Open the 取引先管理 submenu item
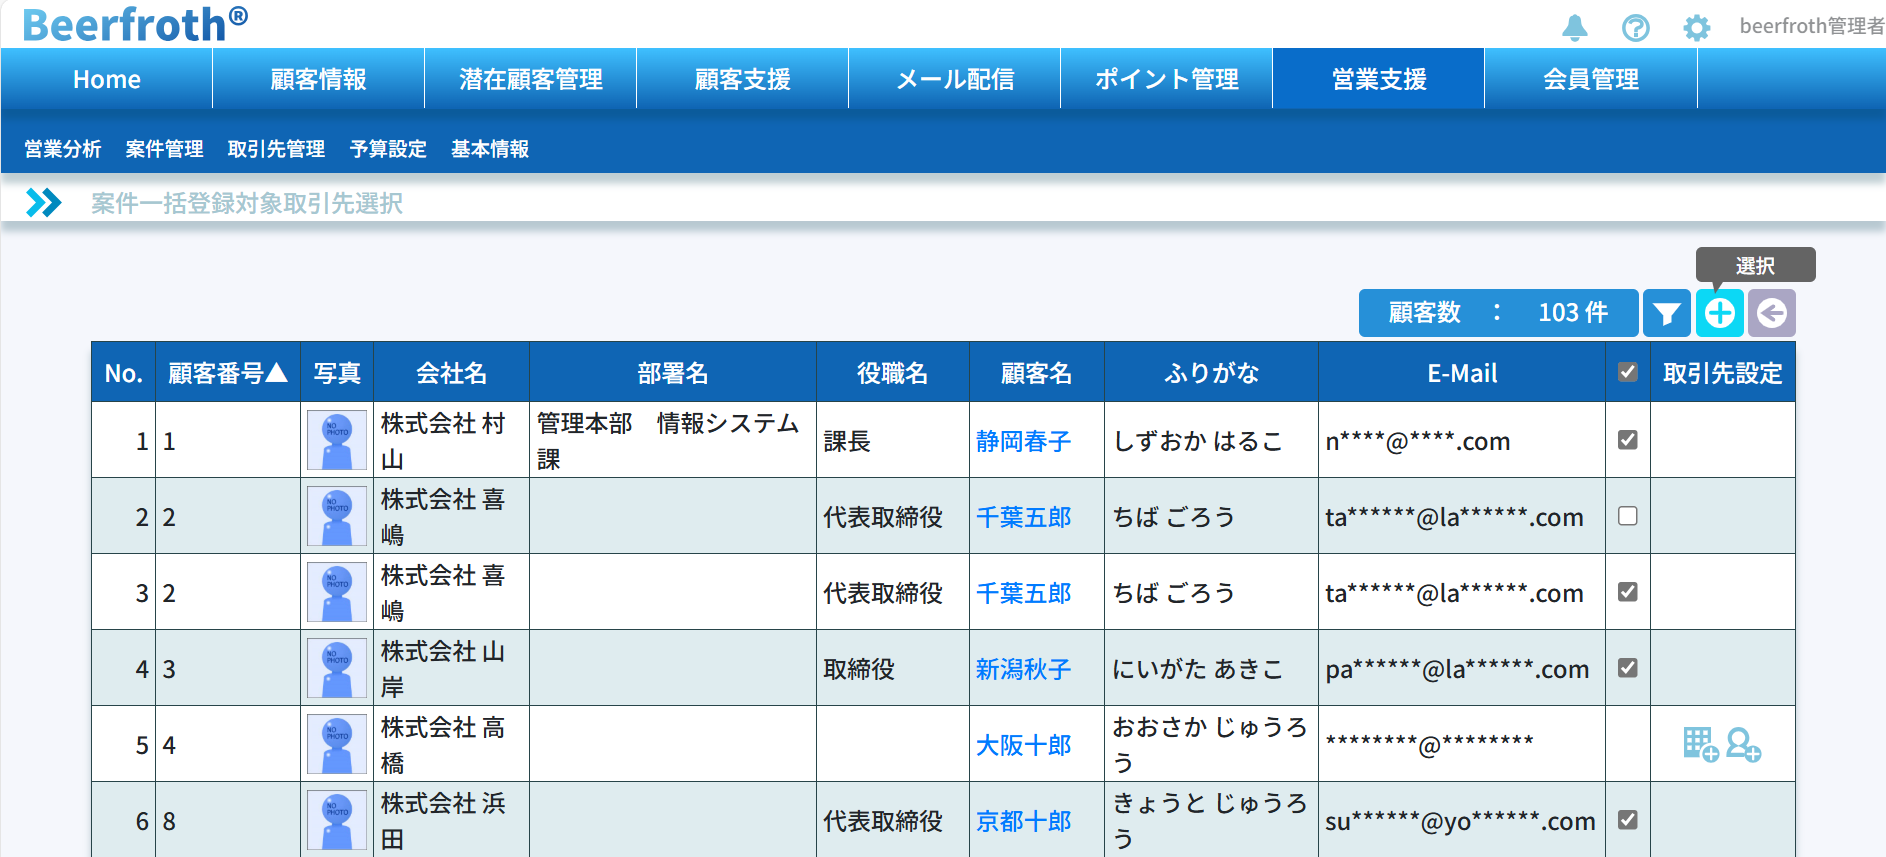The image size is (1886, 857). [x=276, y=149]
